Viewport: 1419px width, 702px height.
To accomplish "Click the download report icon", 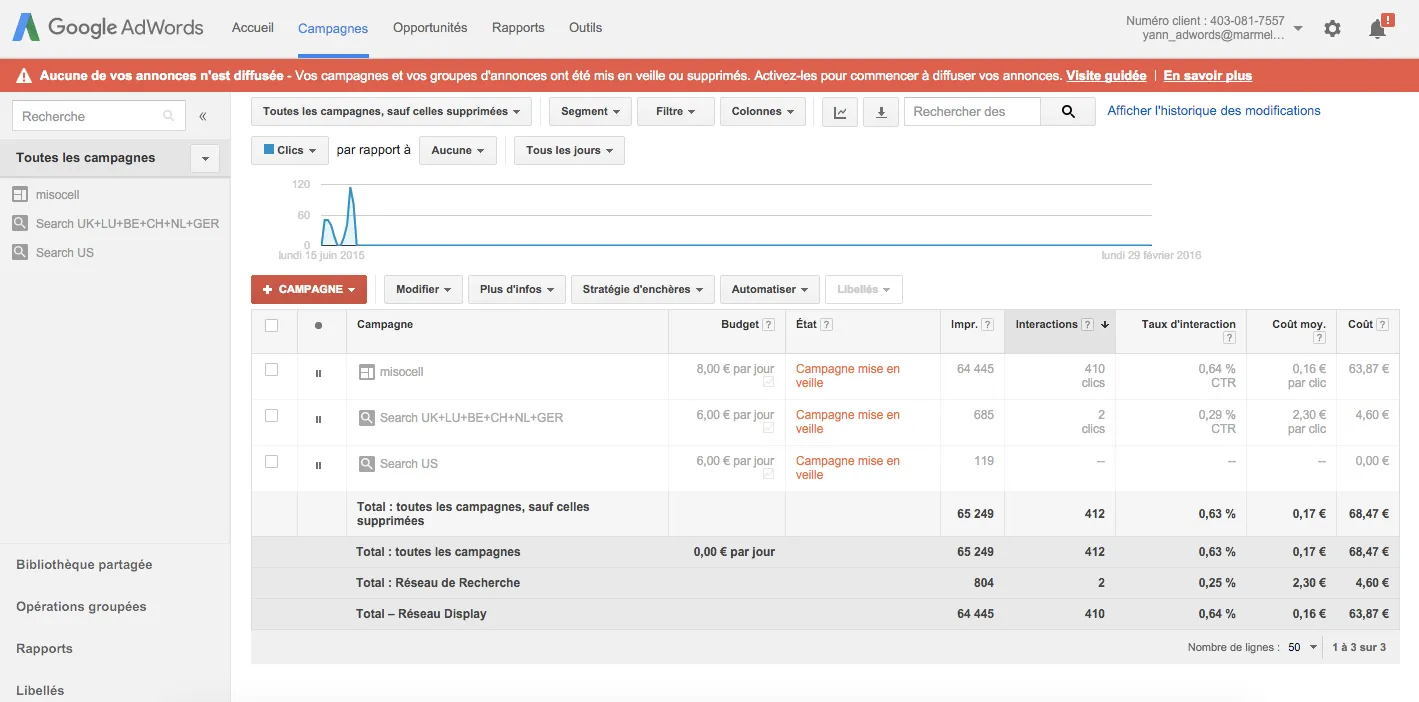I will [x=881, y=112].
